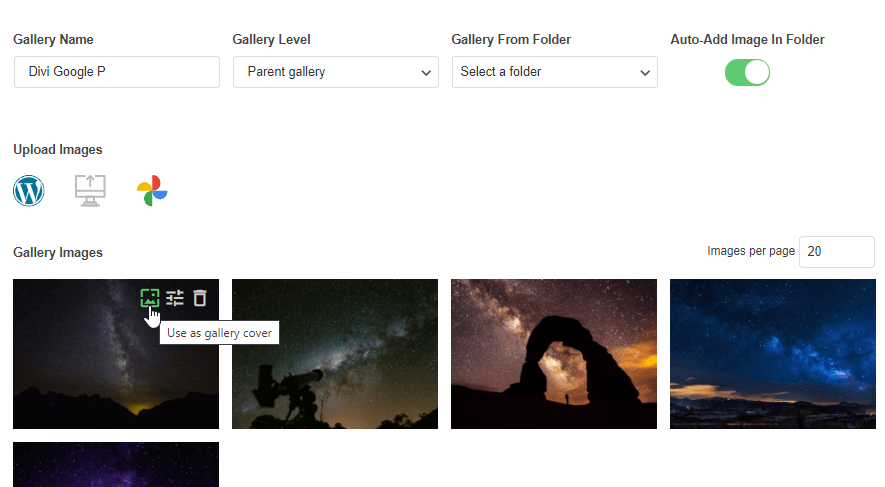
Task: Click the Images per page label
Action: click(x=750, y=252)
